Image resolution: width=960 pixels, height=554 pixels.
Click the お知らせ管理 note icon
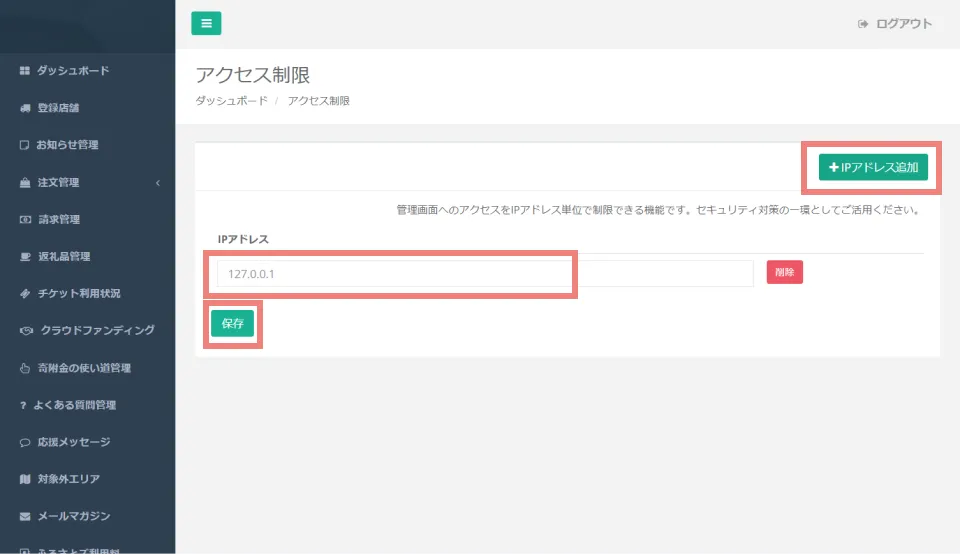[x=25, y=145]
